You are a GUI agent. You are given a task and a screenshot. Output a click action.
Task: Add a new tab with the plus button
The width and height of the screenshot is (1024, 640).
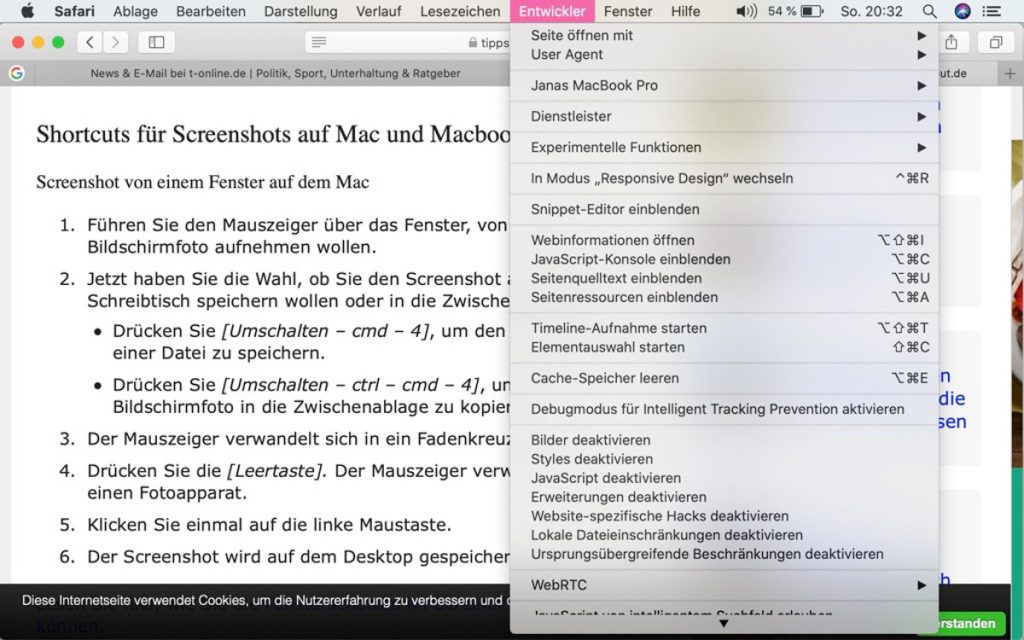(1010, 74)
